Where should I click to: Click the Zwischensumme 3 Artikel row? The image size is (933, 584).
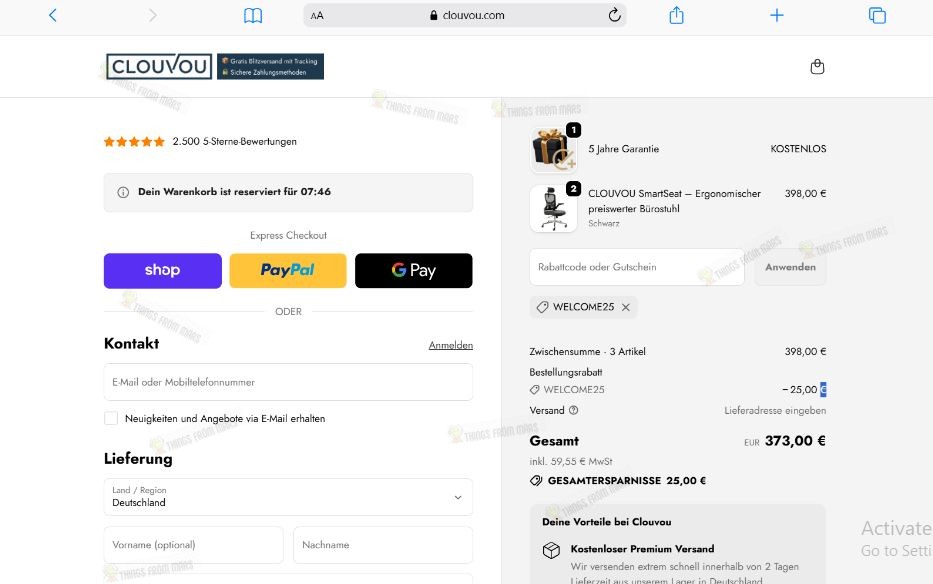tap(678, 352)
